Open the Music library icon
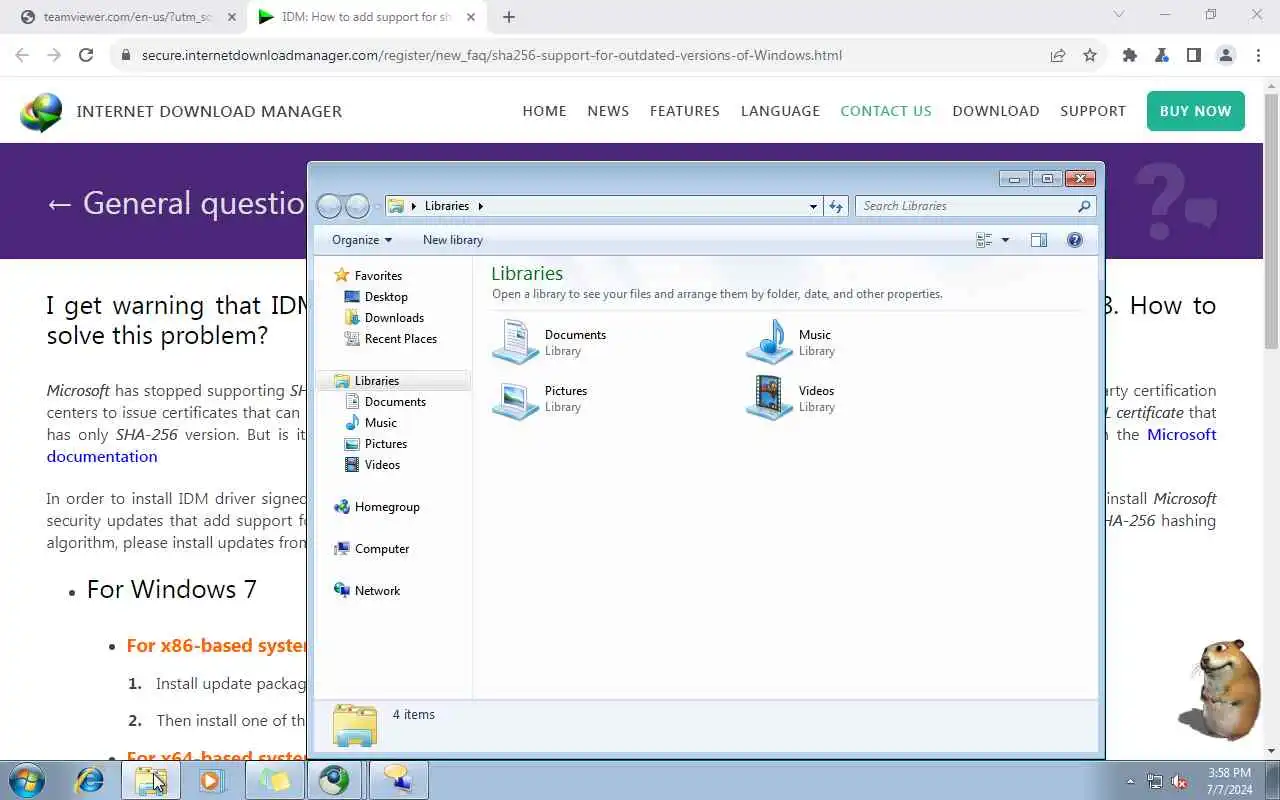Image resolution: width=1280 pixels, height=800 pixels. coord(770,342)
